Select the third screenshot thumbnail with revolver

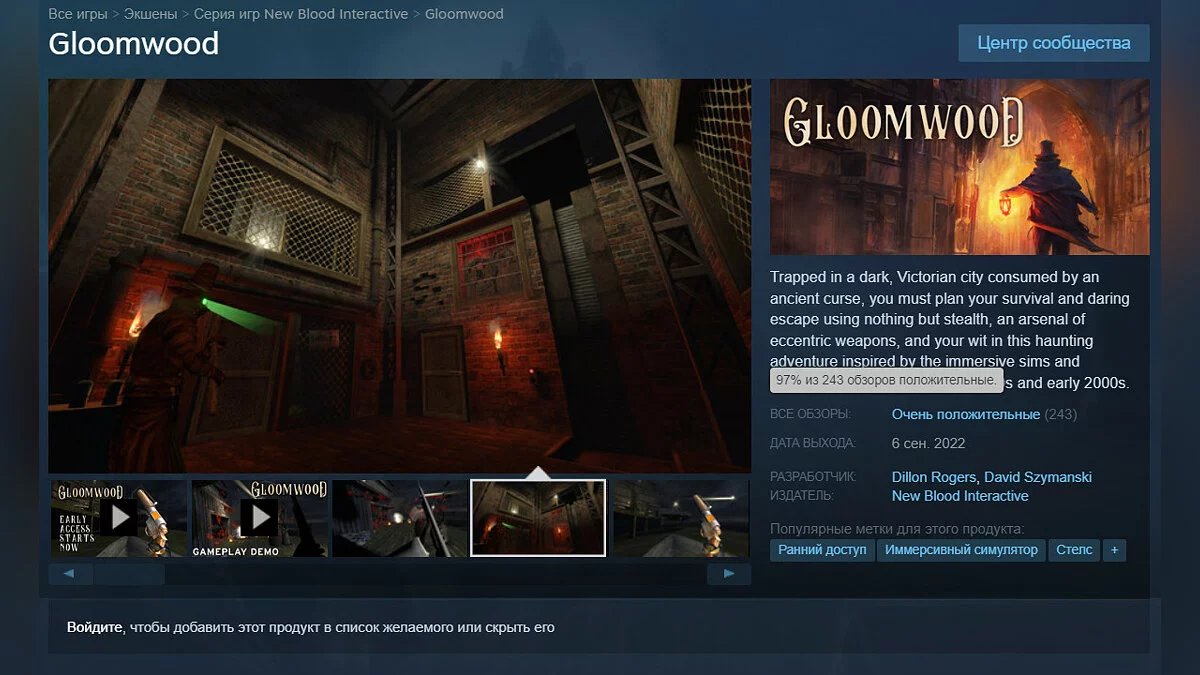point(400,518)
